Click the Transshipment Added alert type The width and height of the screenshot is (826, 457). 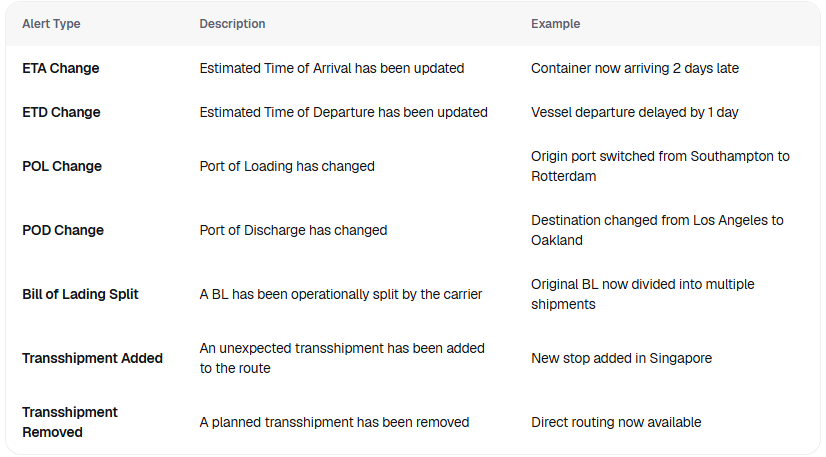click(x=92, y=358)
